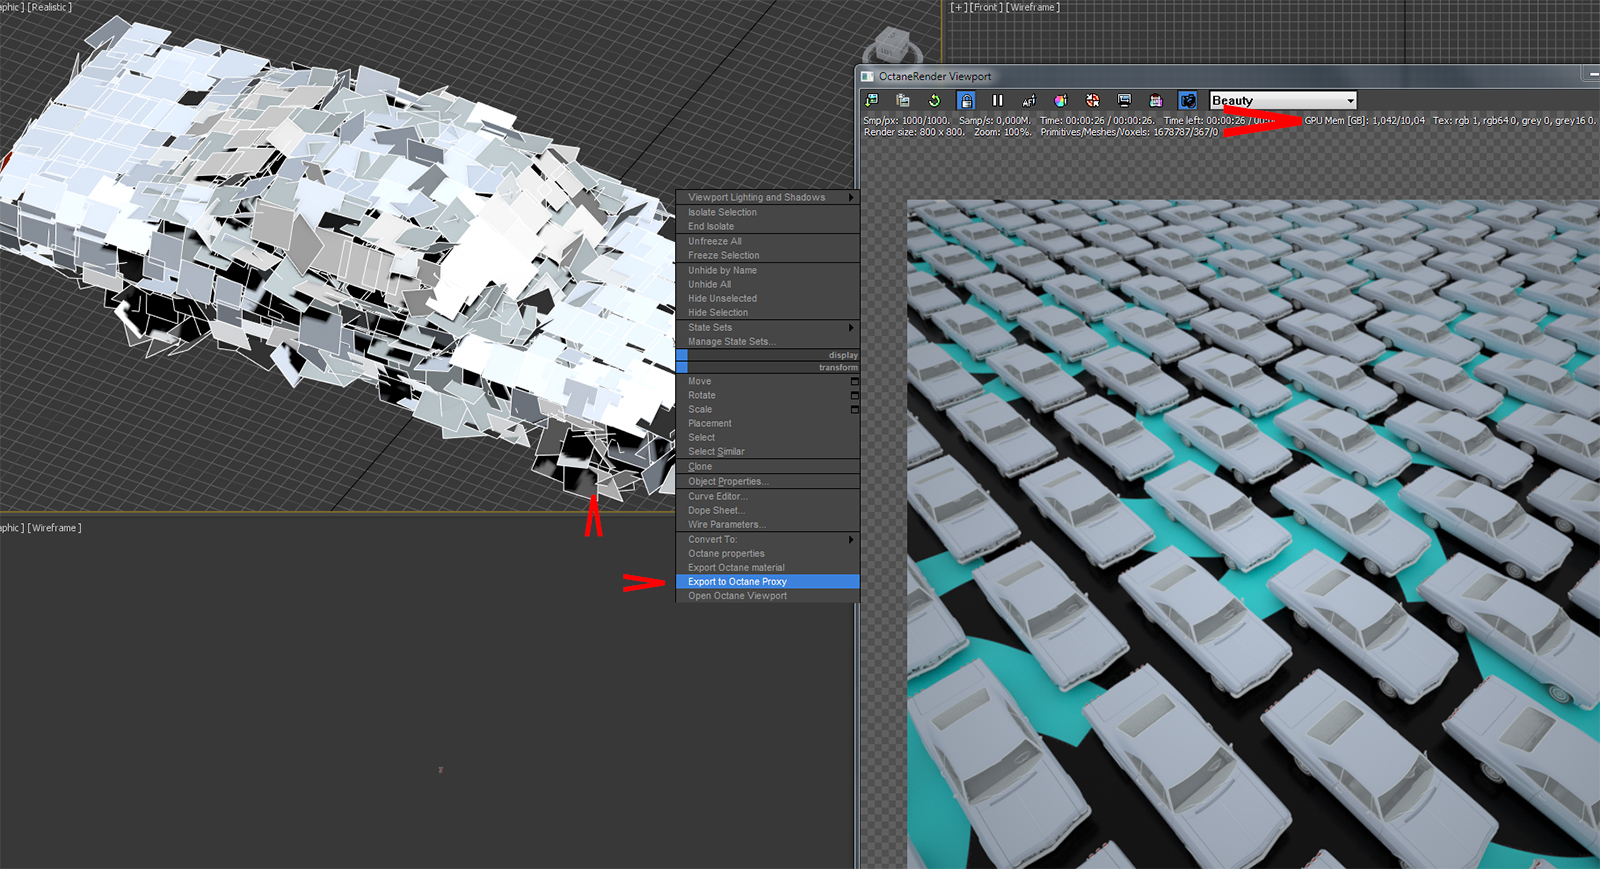Expand the State Sets submenu

tap(768, 327)
